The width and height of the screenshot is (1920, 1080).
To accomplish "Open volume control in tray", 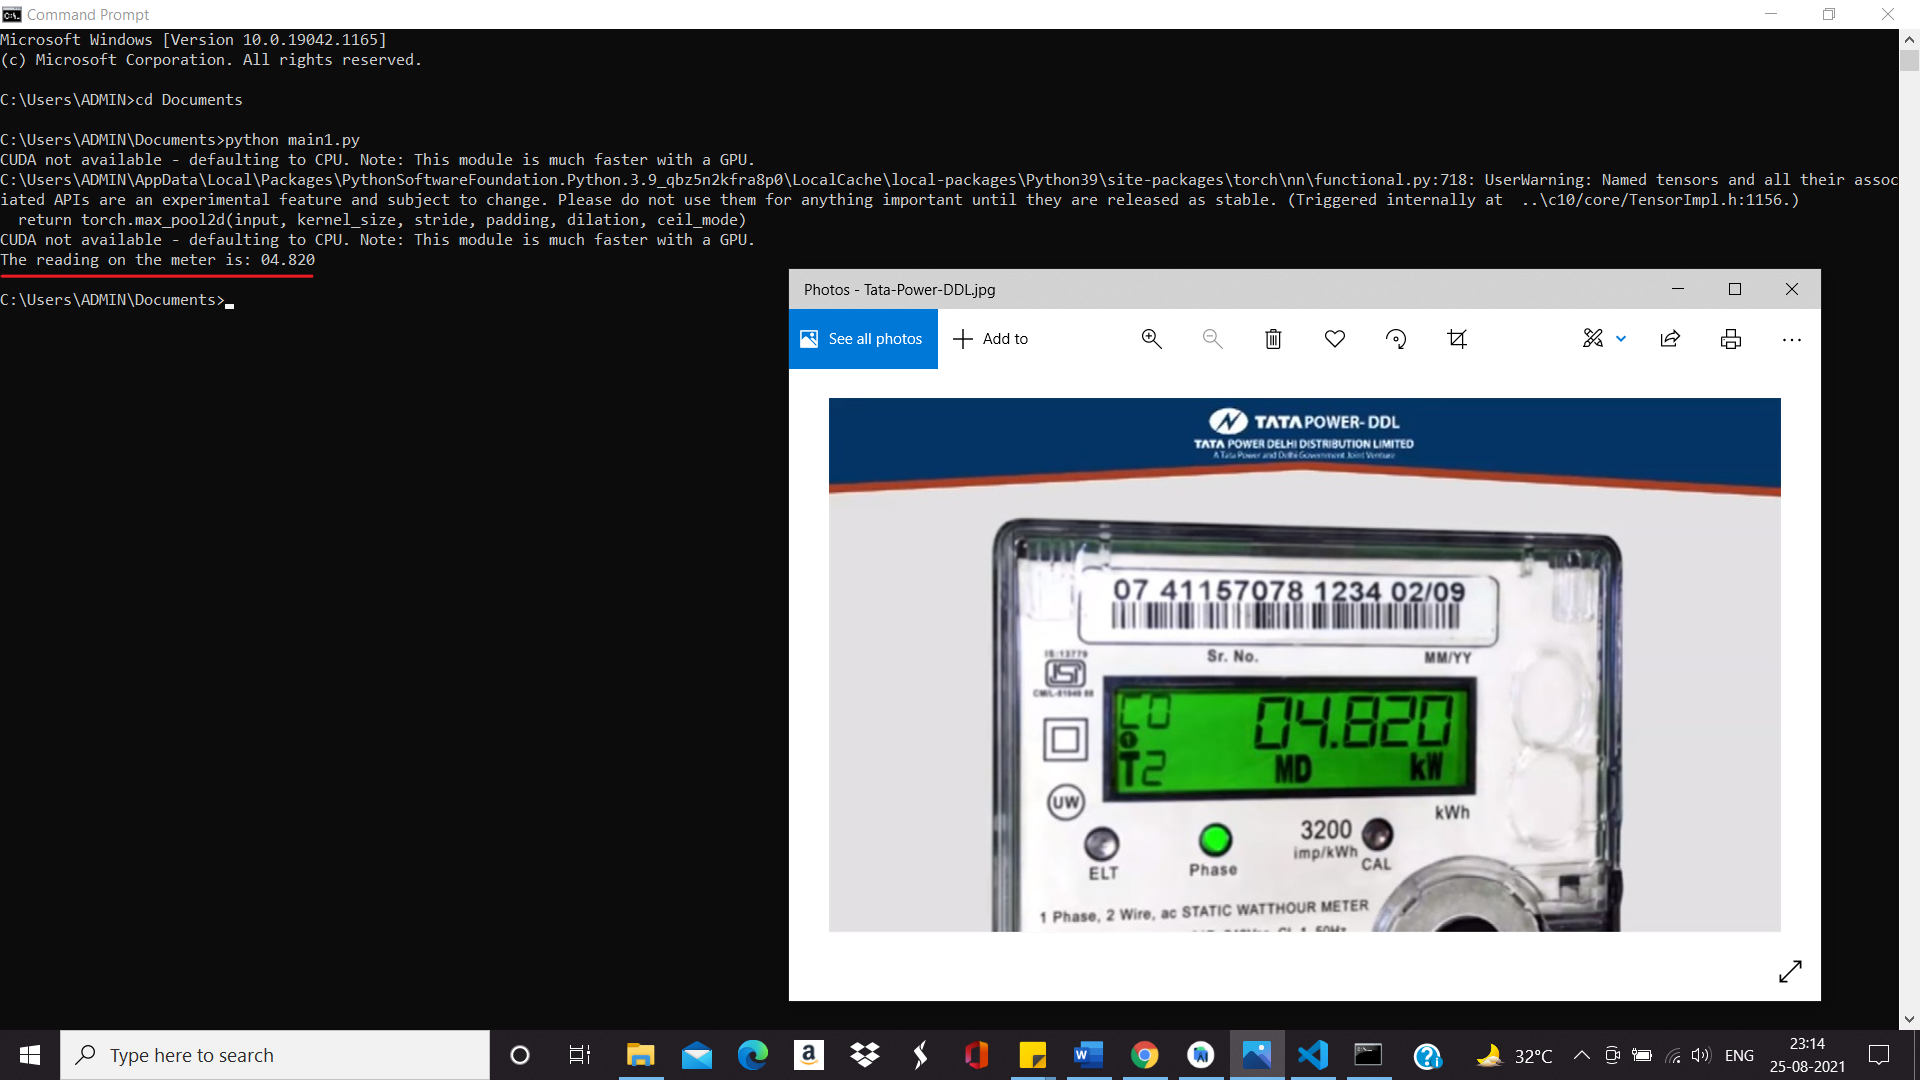I will [x=1701, y=1055].
